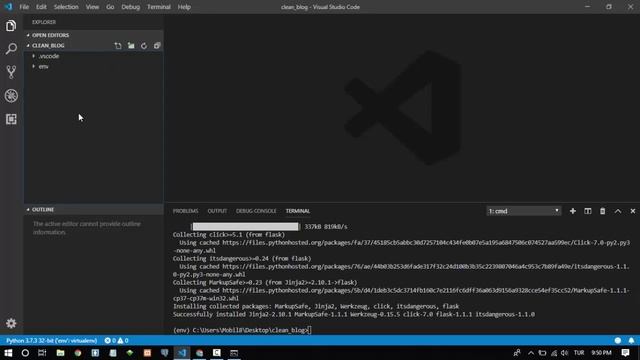640x360 pixels.
Task: Click New Folder icon in CLEAN_BLOG header
Action: pos(131,46)
